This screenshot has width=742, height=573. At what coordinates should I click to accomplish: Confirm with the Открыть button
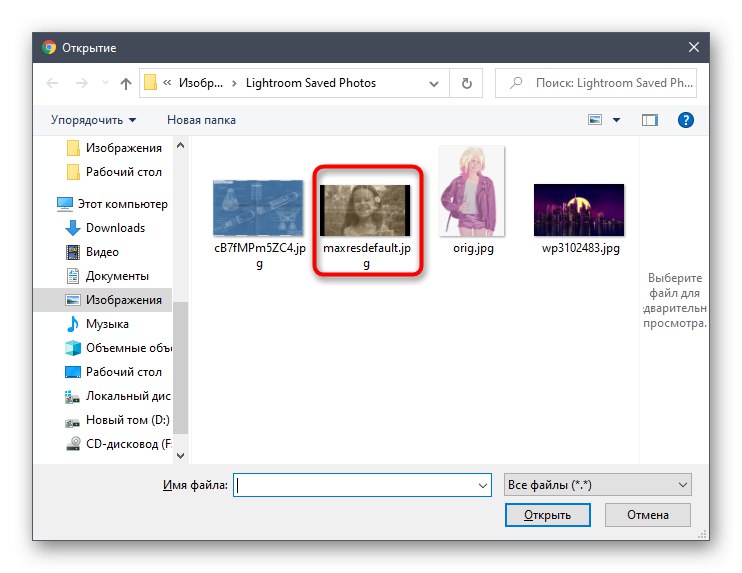pos(548,515)
